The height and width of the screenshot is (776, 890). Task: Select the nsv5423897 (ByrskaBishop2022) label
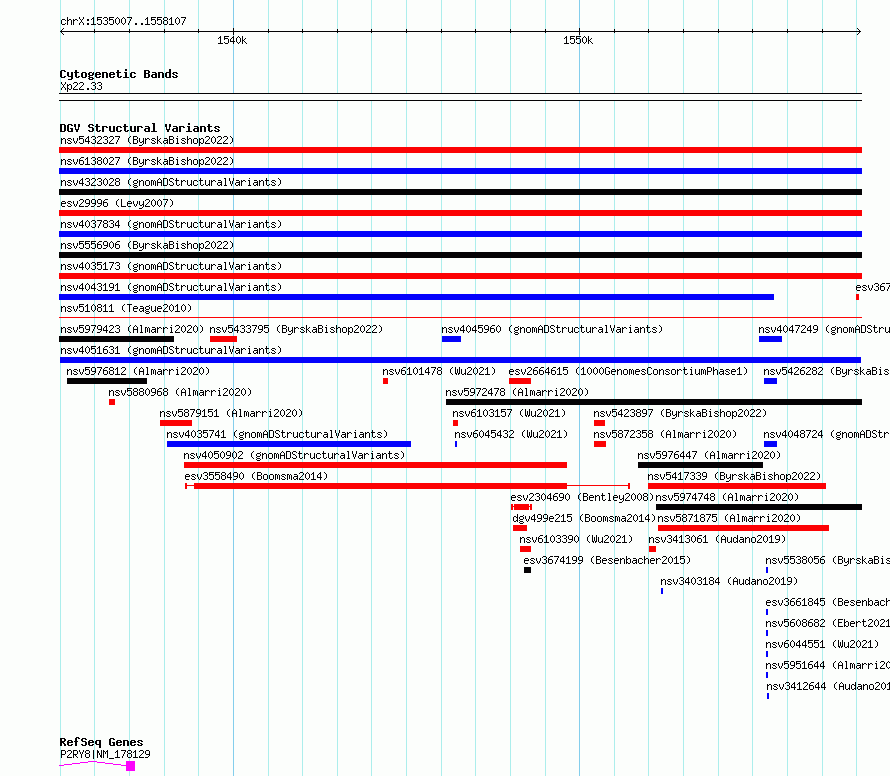tap(680, 413)
